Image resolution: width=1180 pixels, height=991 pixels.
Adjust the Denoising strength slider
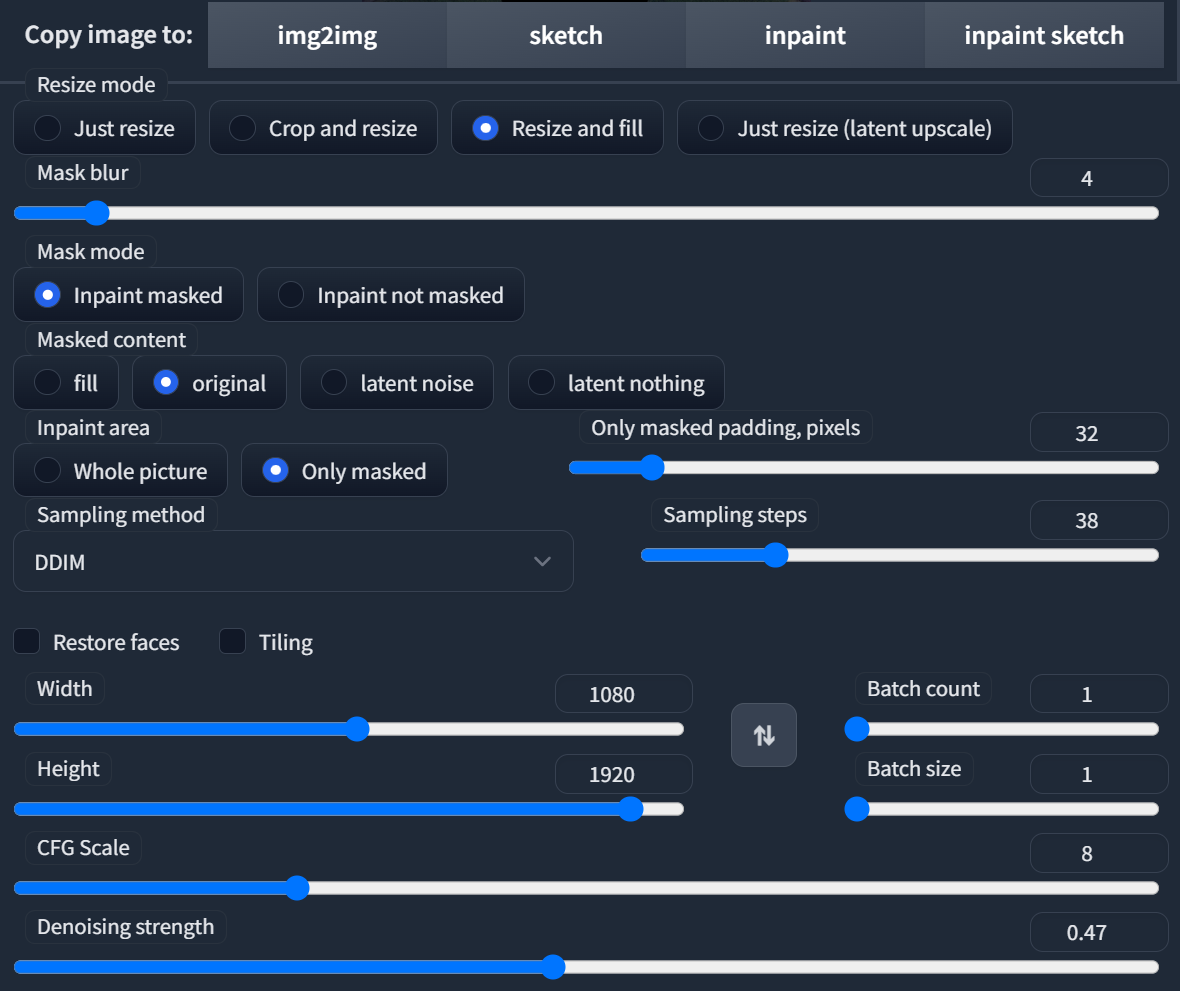(x=586, y=967)
